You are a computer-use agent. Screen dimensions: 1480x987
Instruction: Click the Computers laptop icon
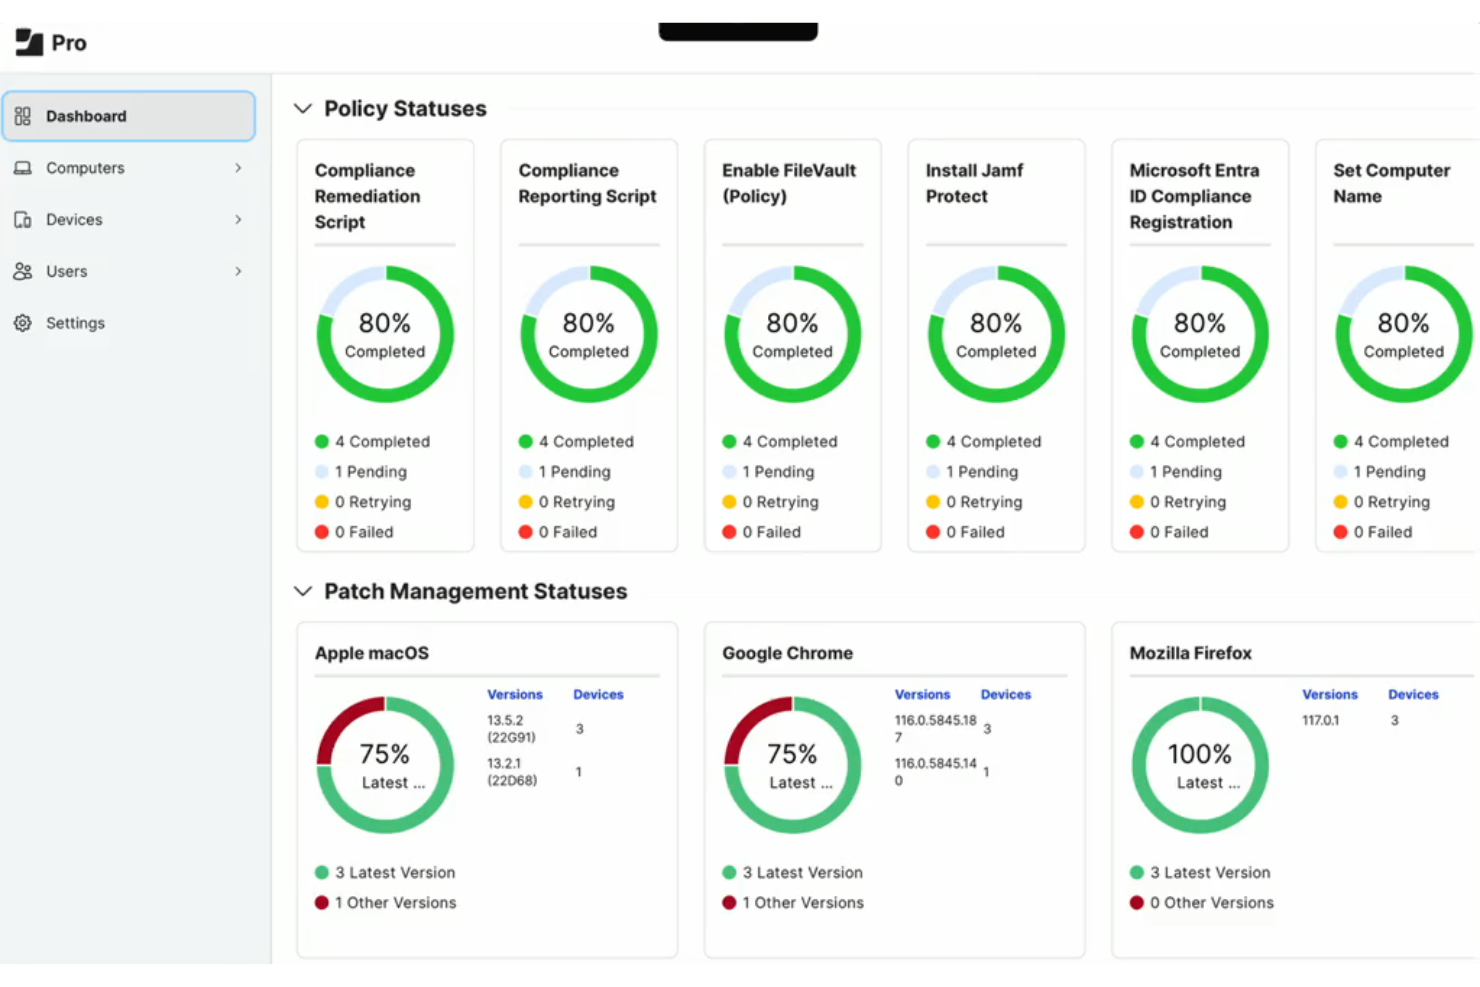click(x=22, y=168)
